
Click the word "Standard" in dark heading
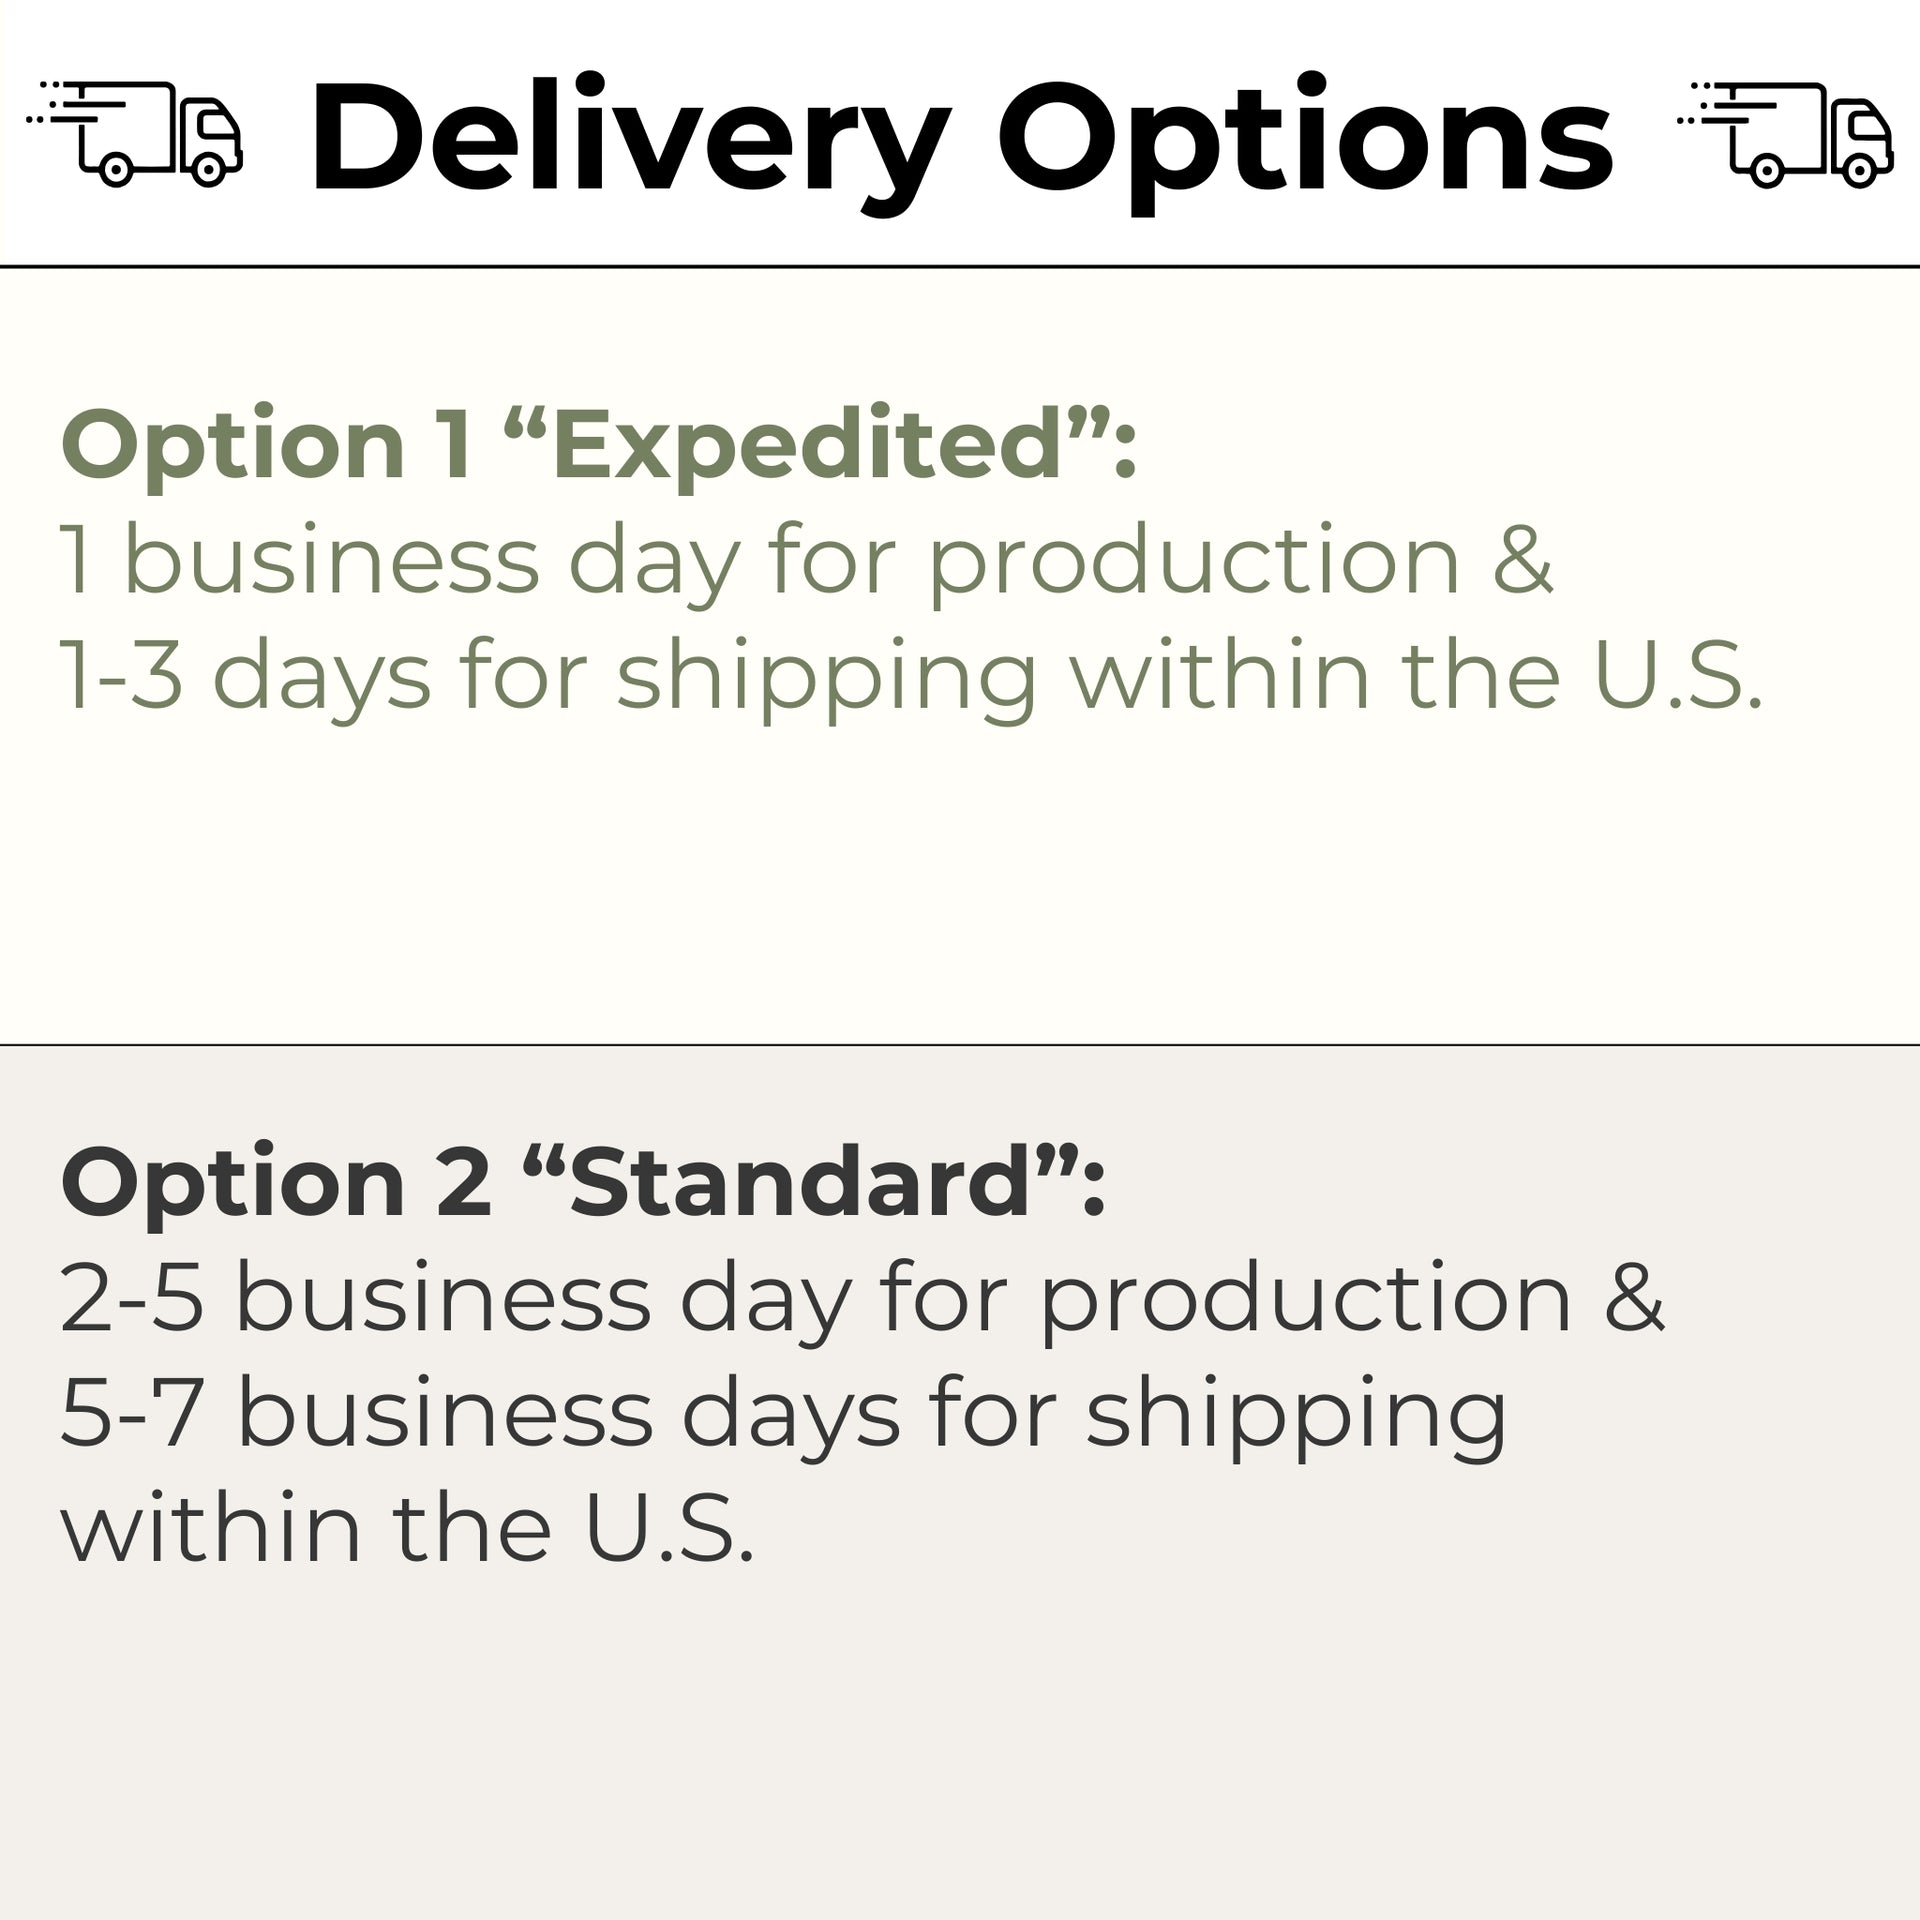pyautogui.click(x=800, y=1182)
